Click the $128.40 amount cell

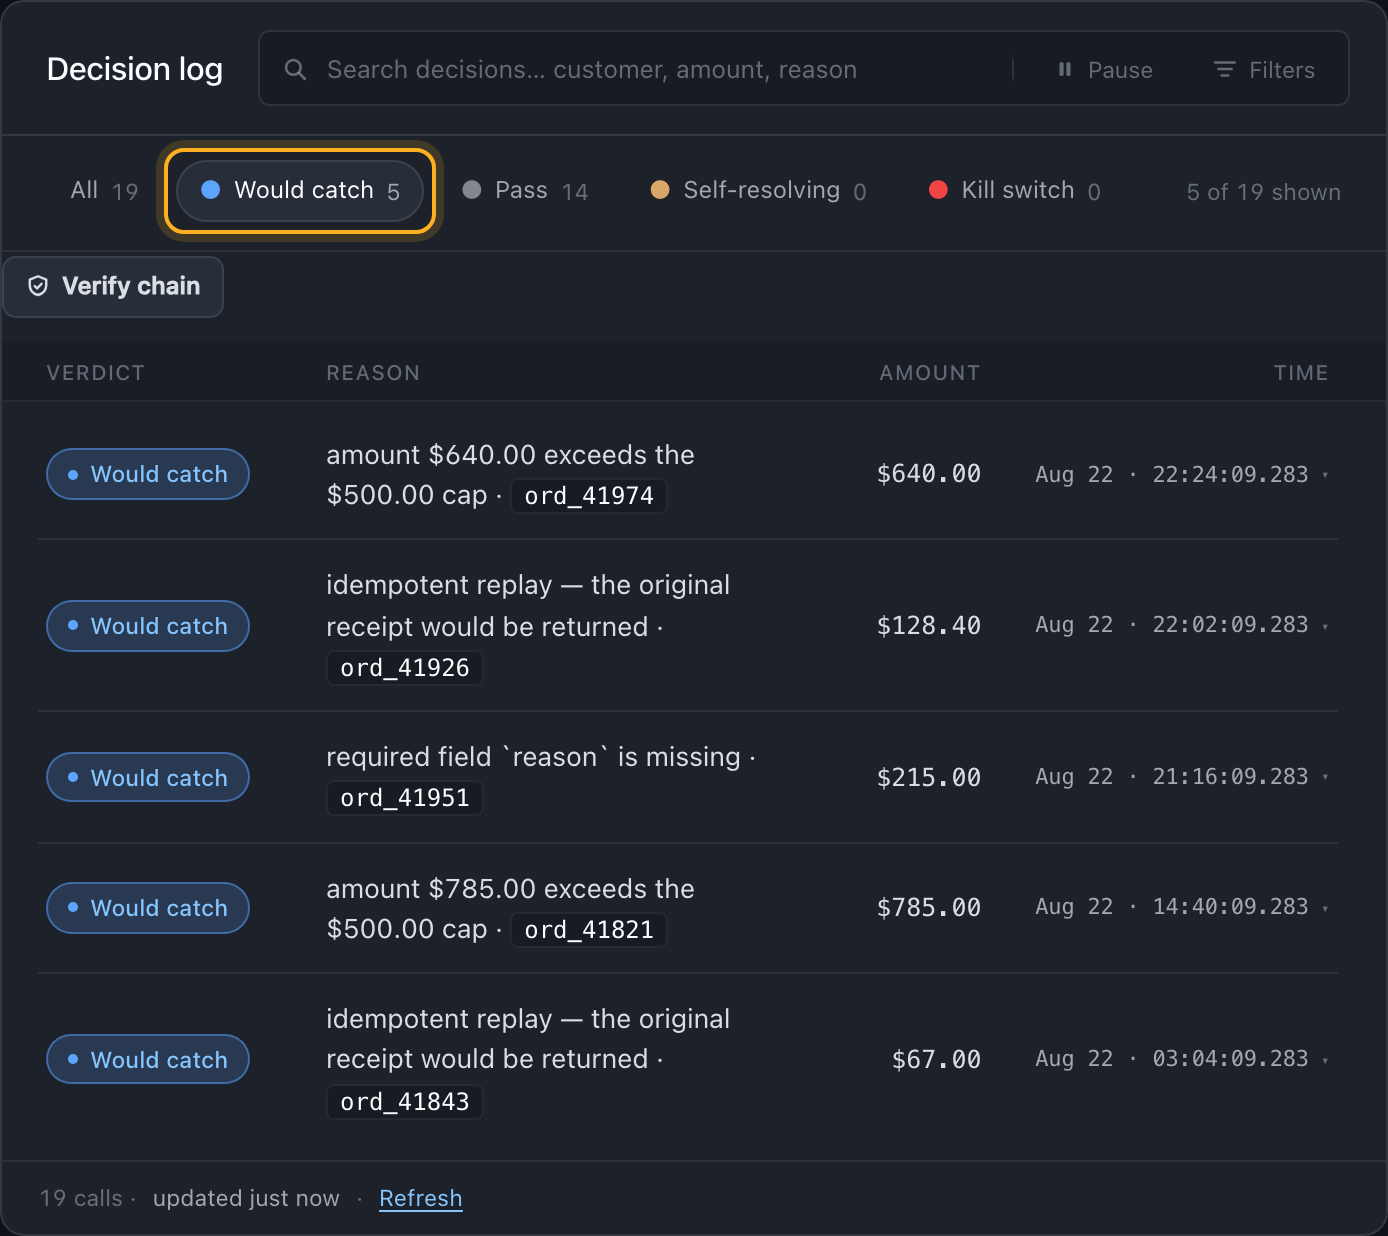pos(929,626)
